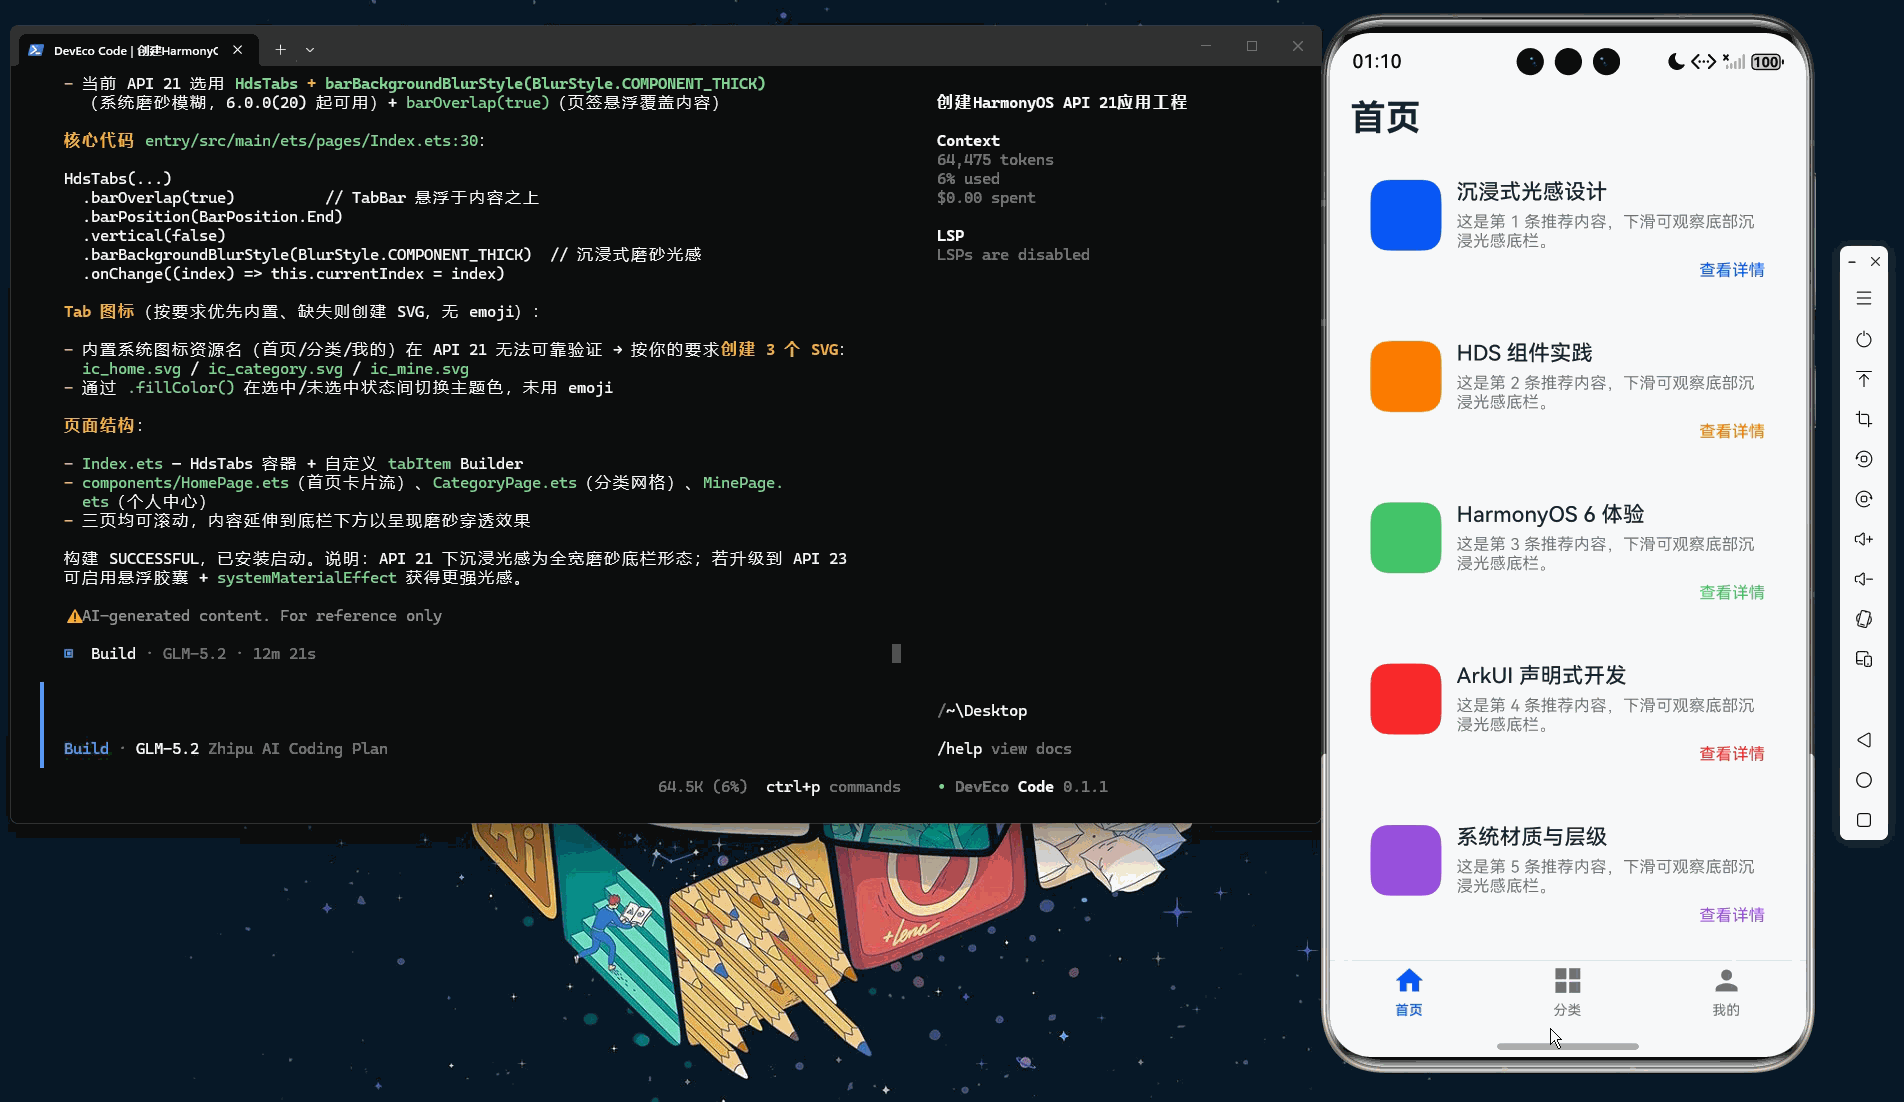Switch to the 分类 bottom tab

pyautogui.click(x=1567, y=992)
